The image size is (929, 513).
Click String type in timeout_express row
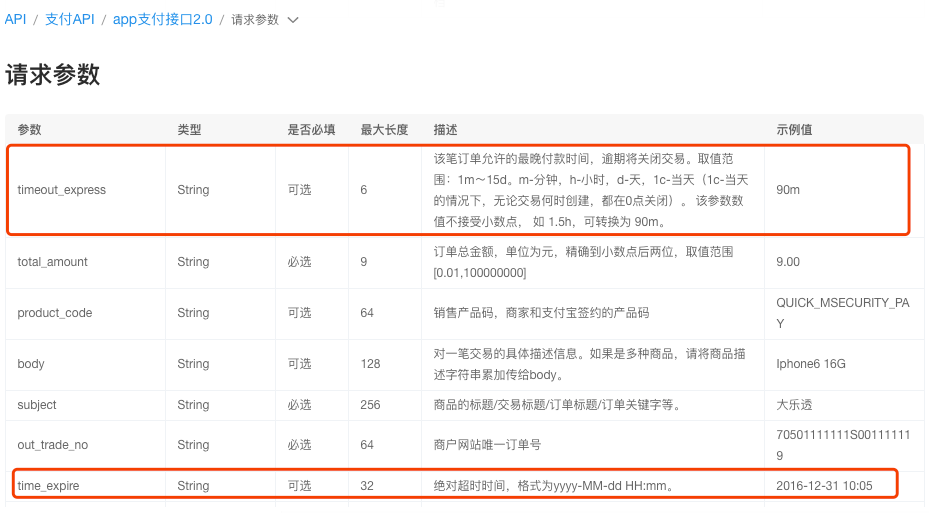(193, 190)
